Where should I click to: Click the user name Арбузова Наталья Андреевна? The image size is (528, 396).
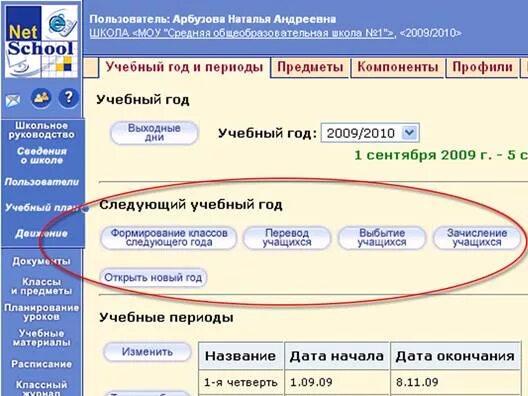tap(254, 19)
